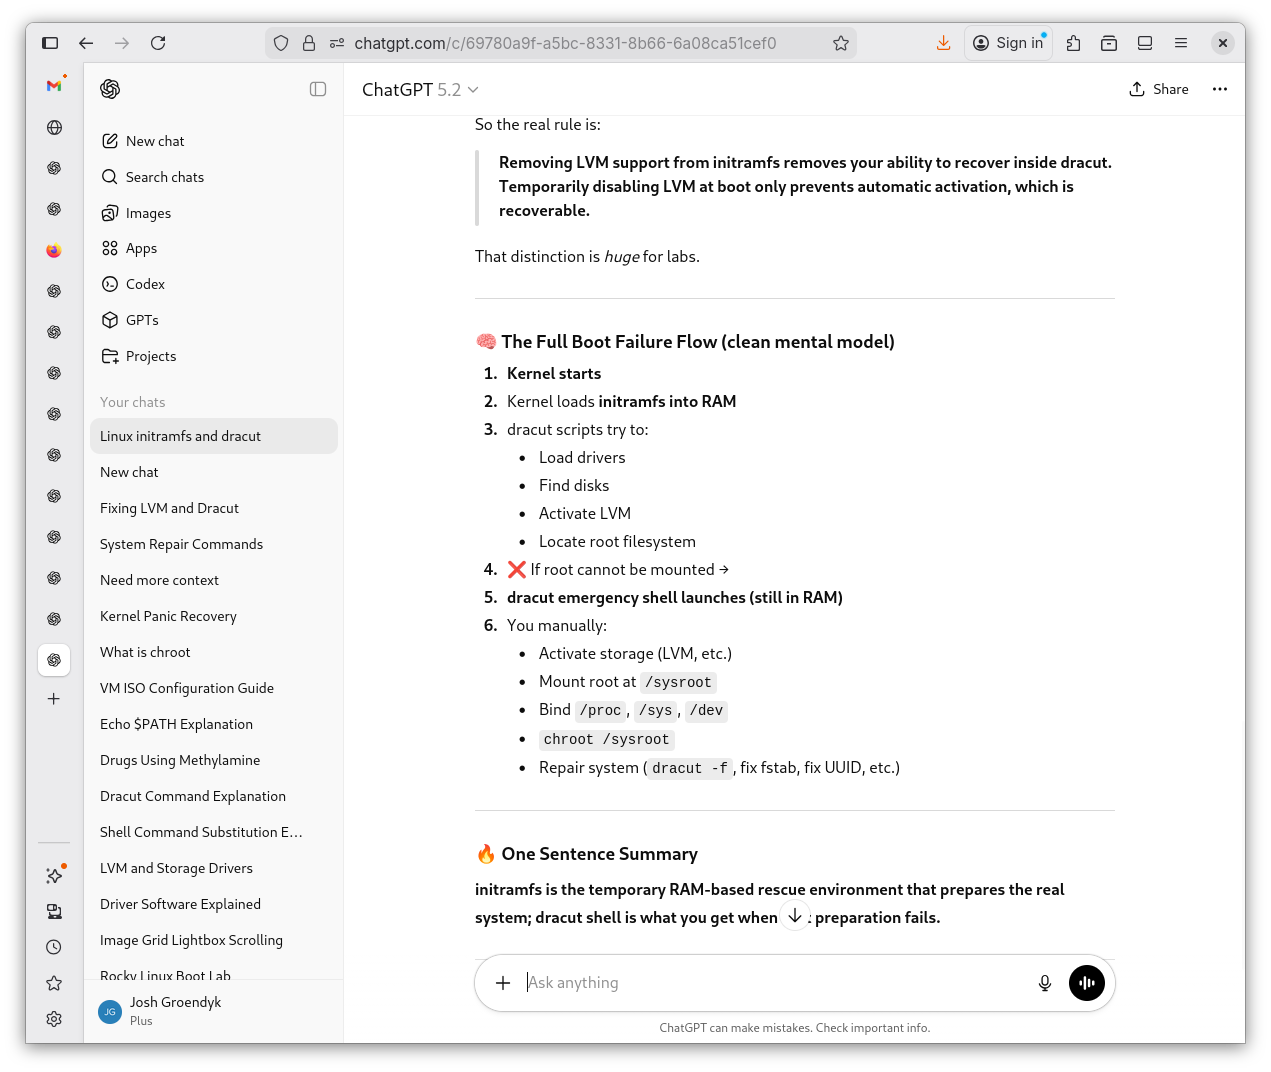The width and height of the screenshot is (1271, 1072).
Task: Expand the ChatGPT 5.2 model selector
Action: (420, 90)
